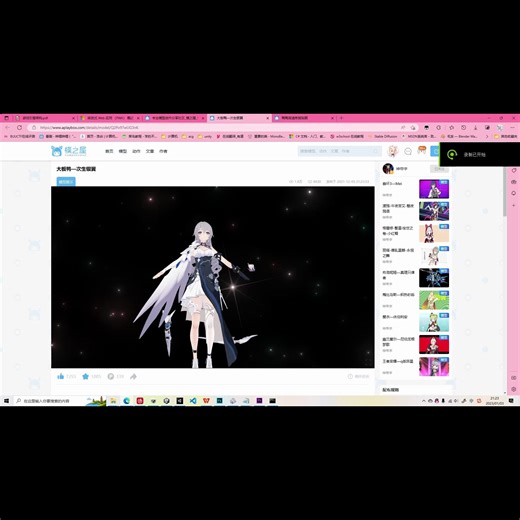Click the browser refresh button
520x520 pixels.
[19, 127]
